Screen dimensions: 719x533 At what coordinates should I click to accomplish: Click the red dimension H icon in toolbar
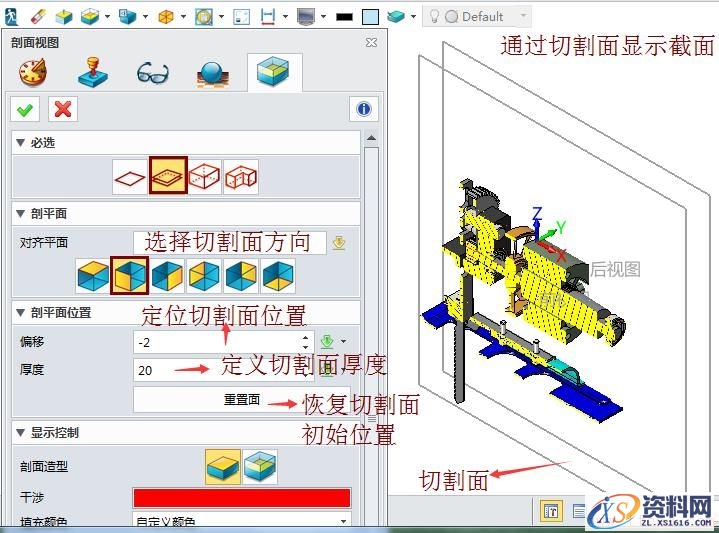[x=268, y=17]
